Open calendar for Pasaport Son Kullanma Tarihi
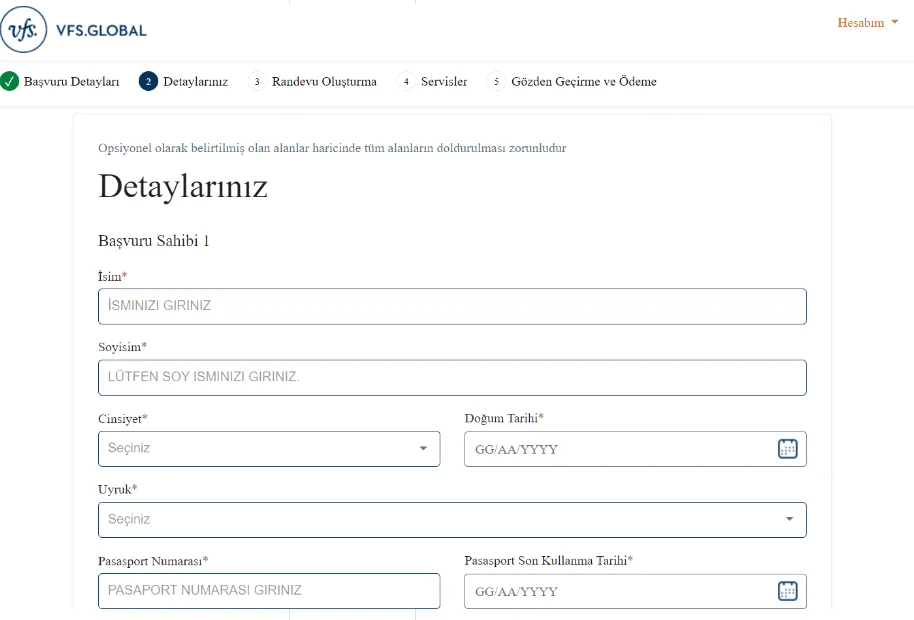Viewport: 914px width, 620px height. click(x=787, y=591)
